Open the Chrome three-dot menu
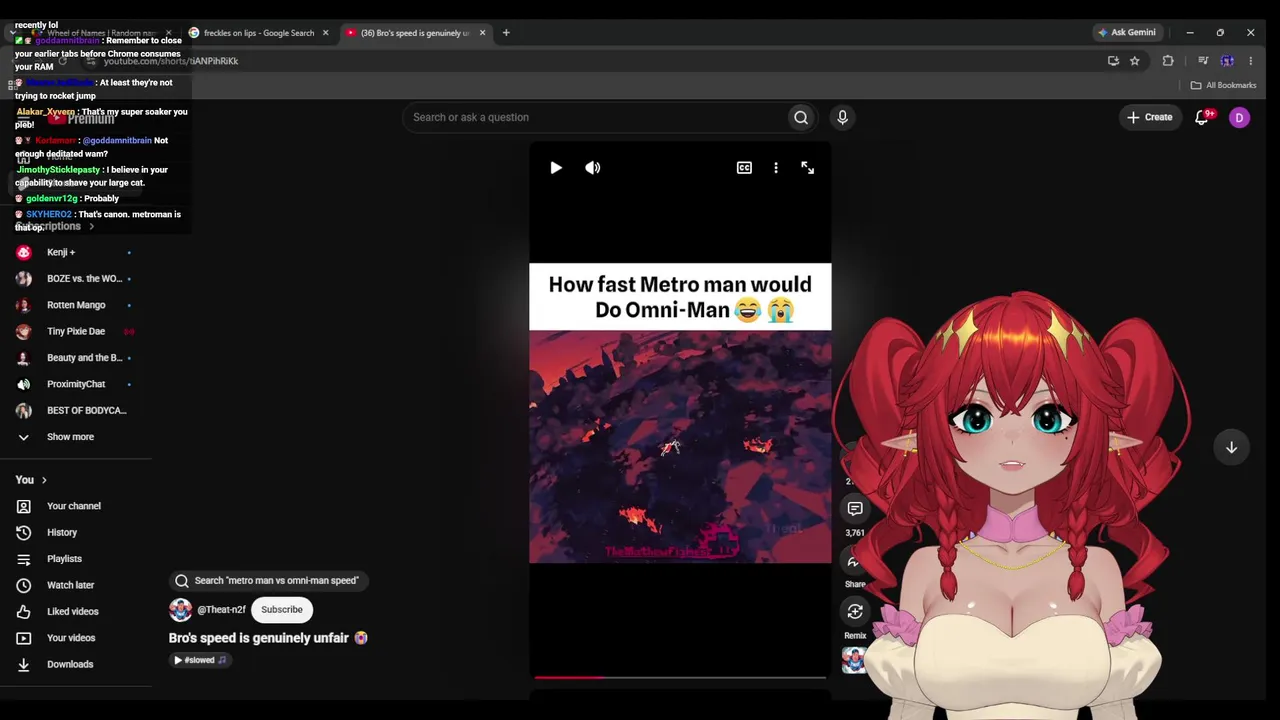1280x720 pixels. coord(1250,61)
